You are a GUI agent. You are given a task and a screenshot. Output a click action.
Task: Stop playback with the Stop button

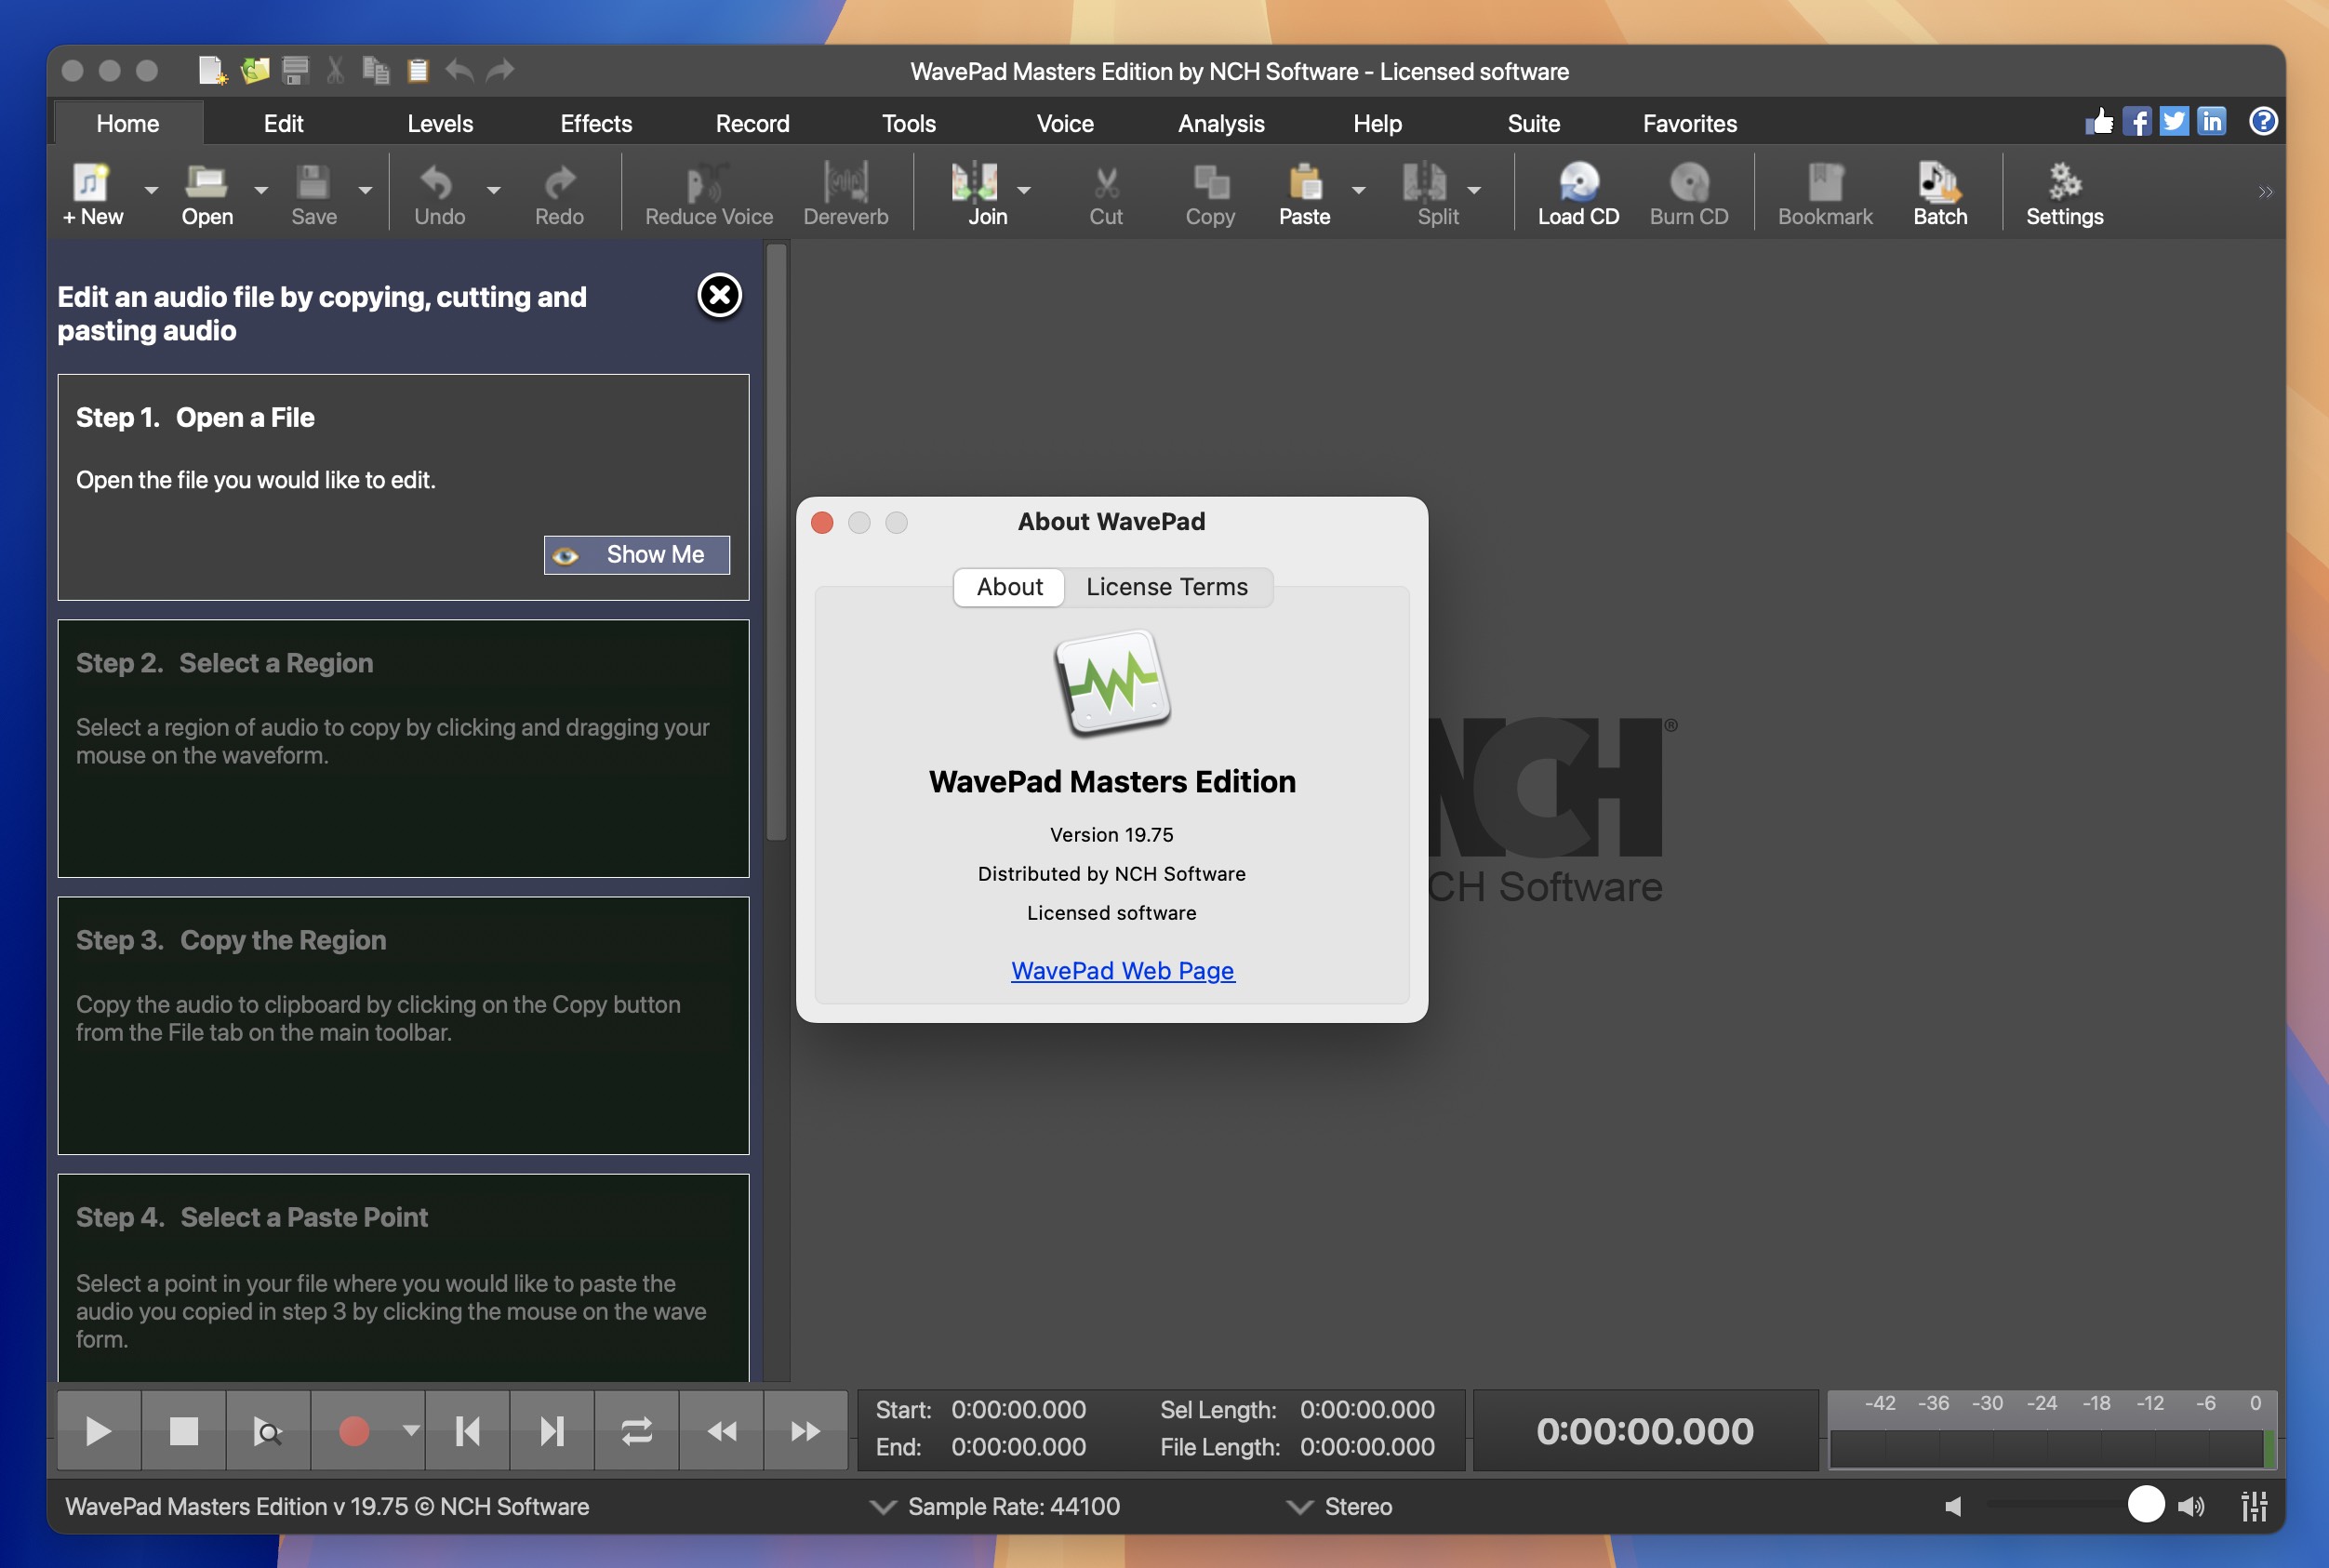(183, 1431)
